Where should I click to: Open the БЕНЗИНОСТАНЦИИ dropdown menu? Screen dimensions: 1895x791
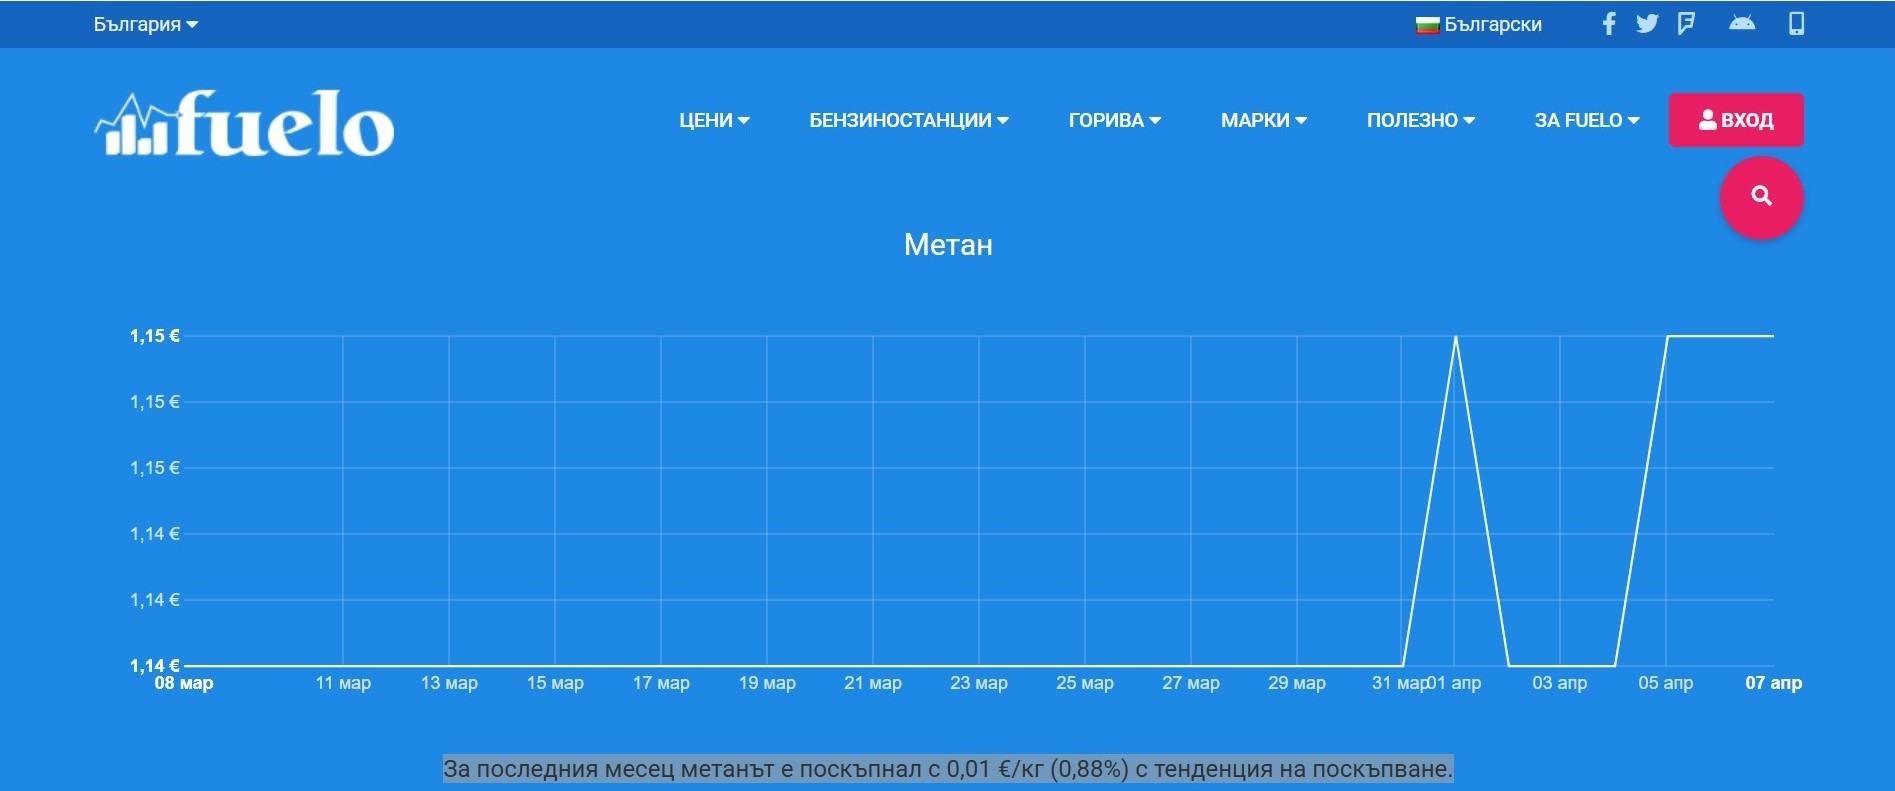point(908,120)
